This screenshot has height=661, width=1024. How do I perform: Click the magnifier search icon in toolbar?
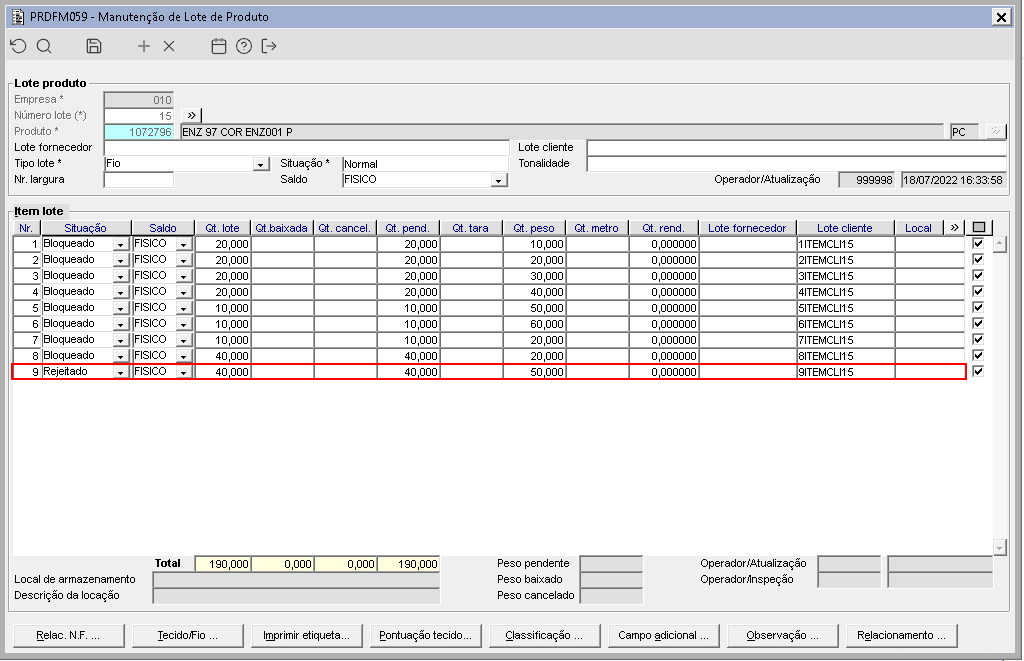tap(44, 46)
